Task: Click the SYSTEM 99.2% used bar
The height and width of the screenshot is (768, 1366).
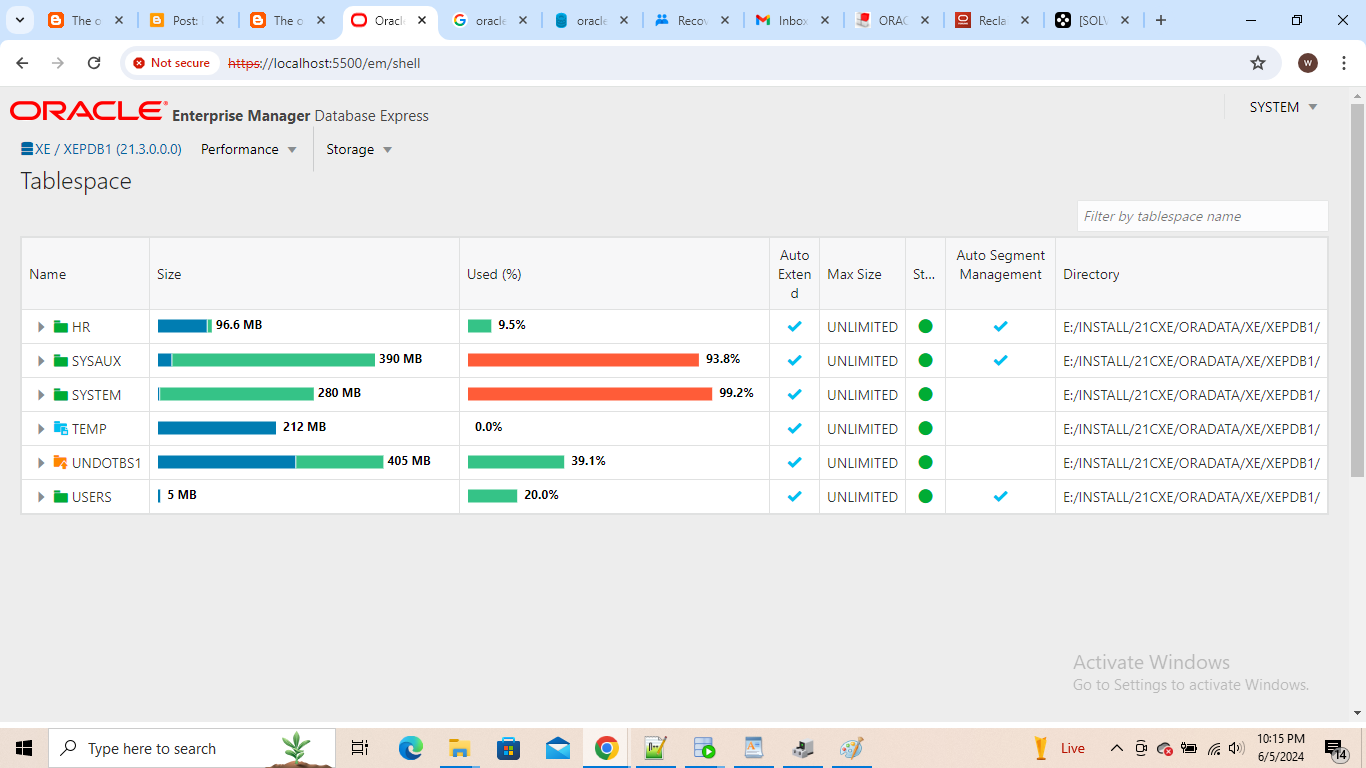Action: (x=590, y=394)
